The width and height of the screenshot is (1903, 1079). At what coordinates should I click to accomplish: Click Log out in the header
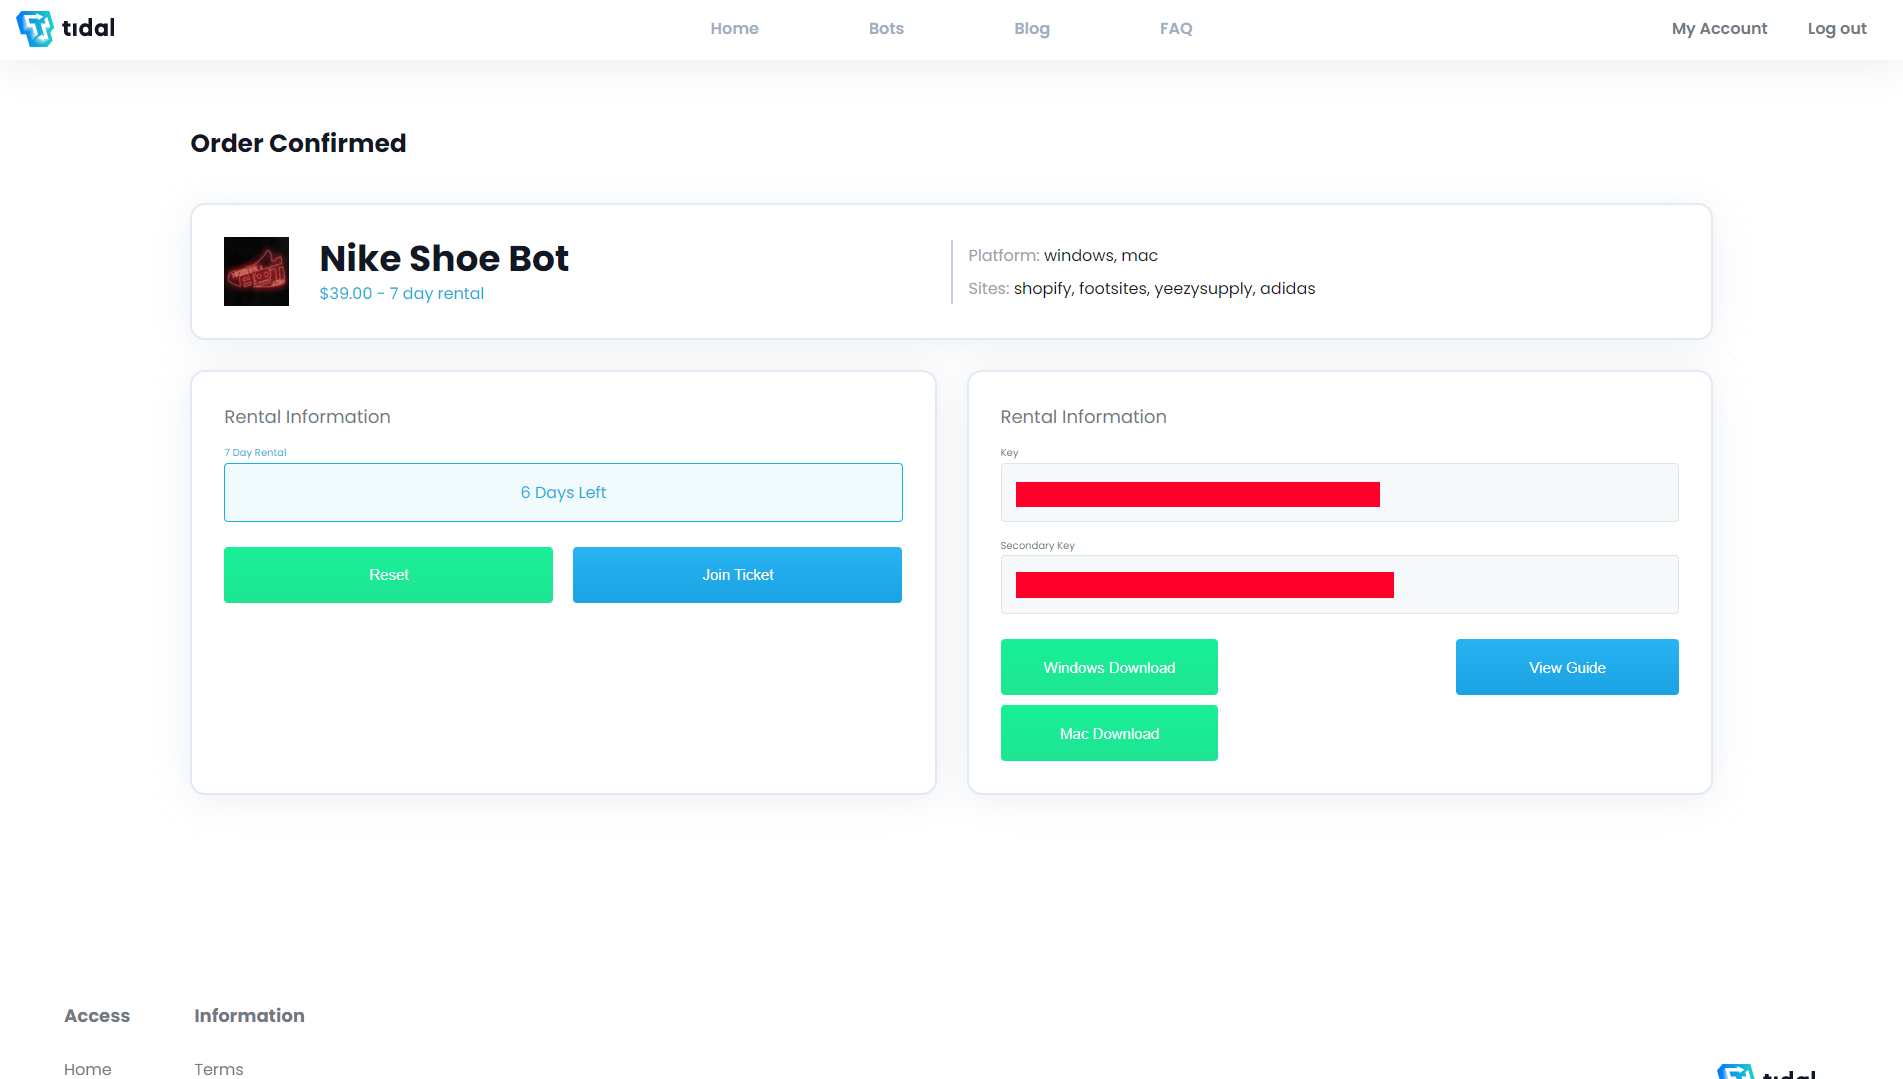[x=1836, y=29]
